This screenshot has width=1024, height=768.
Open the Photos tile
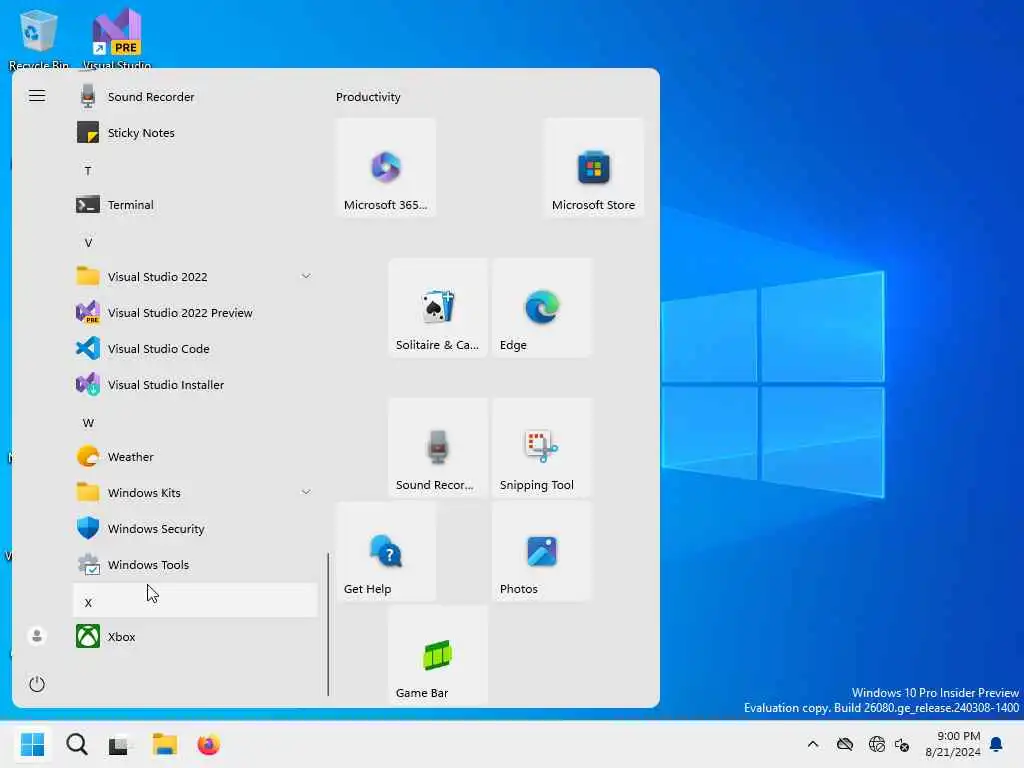[x=542, y=551]
